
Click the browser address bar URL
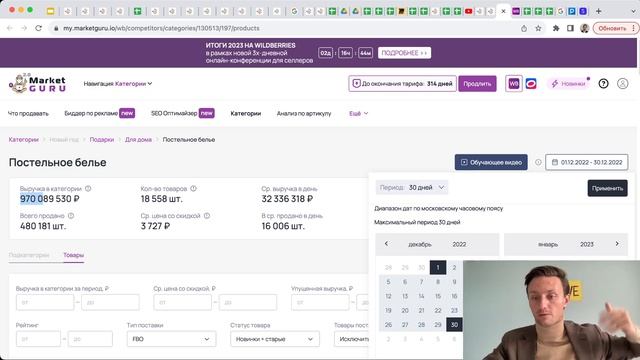pos(161,28)
